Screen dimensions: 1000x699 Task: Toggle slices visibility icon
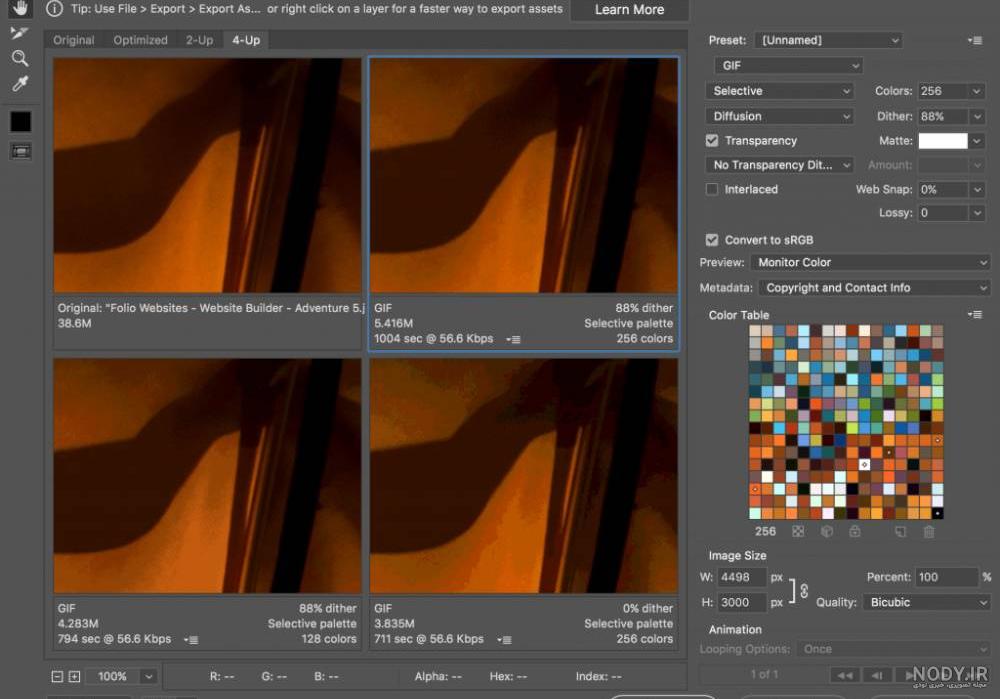click(x=20, y=151)
